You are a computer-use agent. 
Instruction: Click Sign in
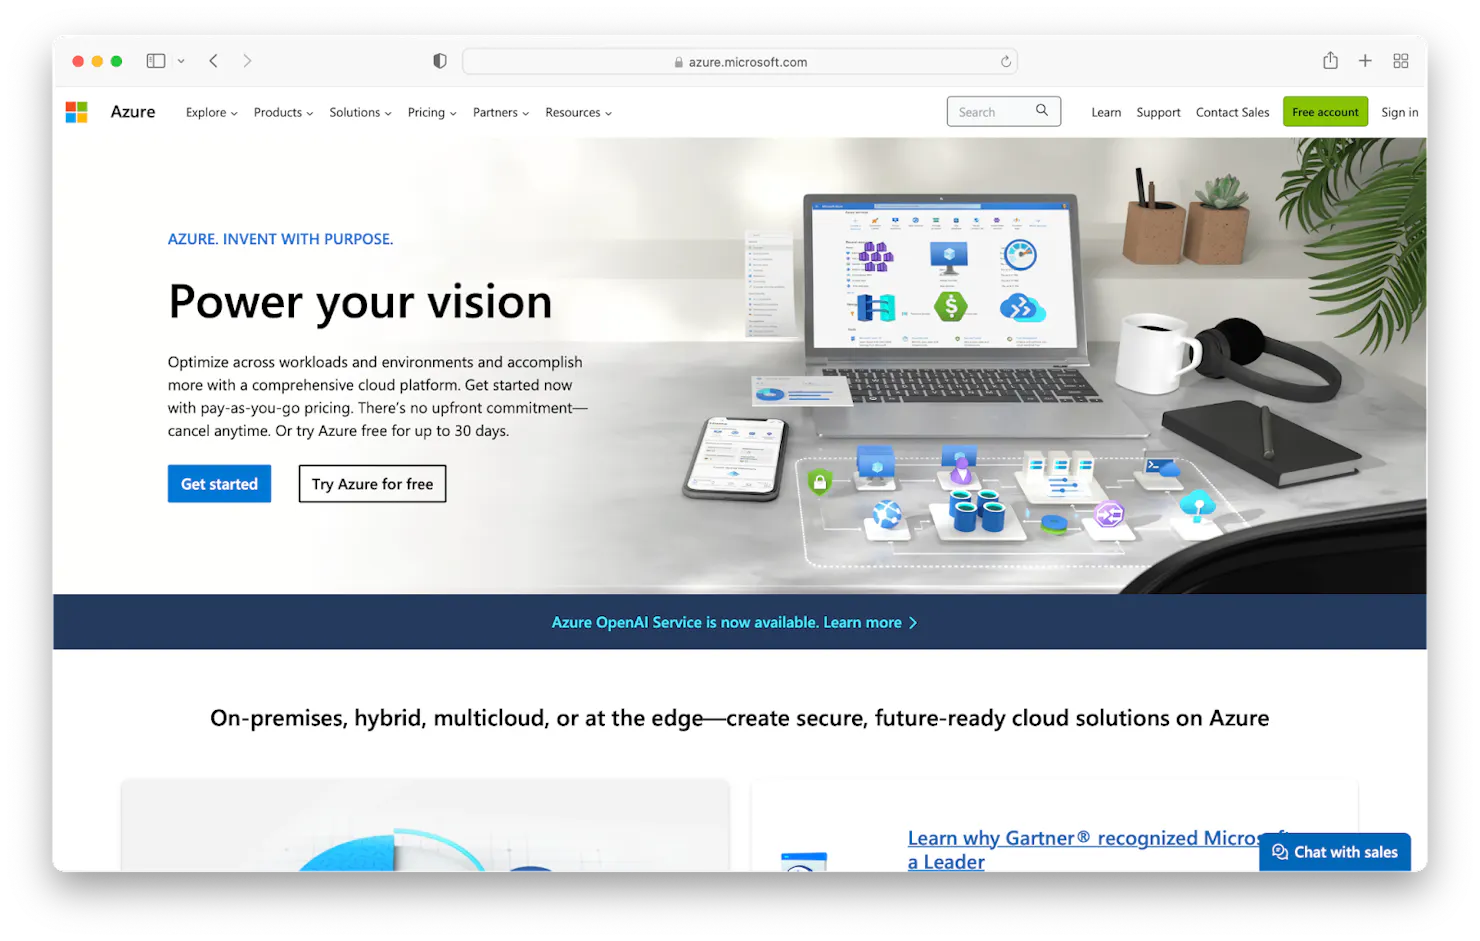1400,113
